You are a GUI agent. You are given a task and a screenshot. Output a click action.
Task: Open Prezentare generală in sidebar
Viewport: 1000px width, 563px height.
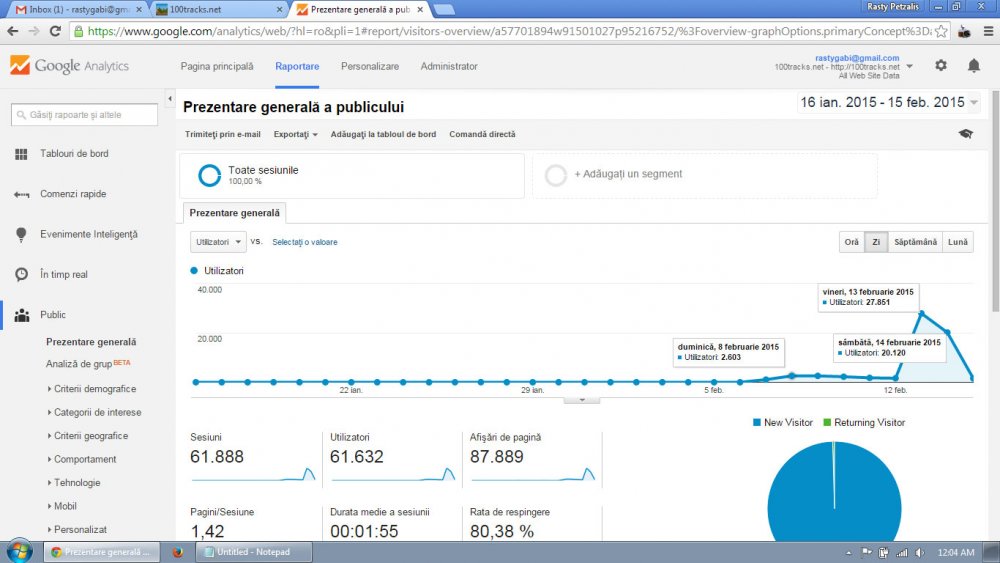pyautogui.click(x=91, y=342)
